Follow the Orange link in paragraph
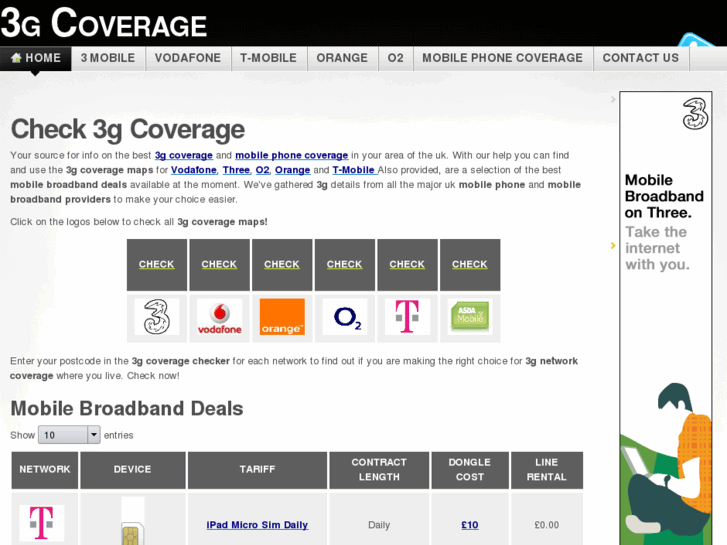 pyautogui.click(x=293, y=170)
